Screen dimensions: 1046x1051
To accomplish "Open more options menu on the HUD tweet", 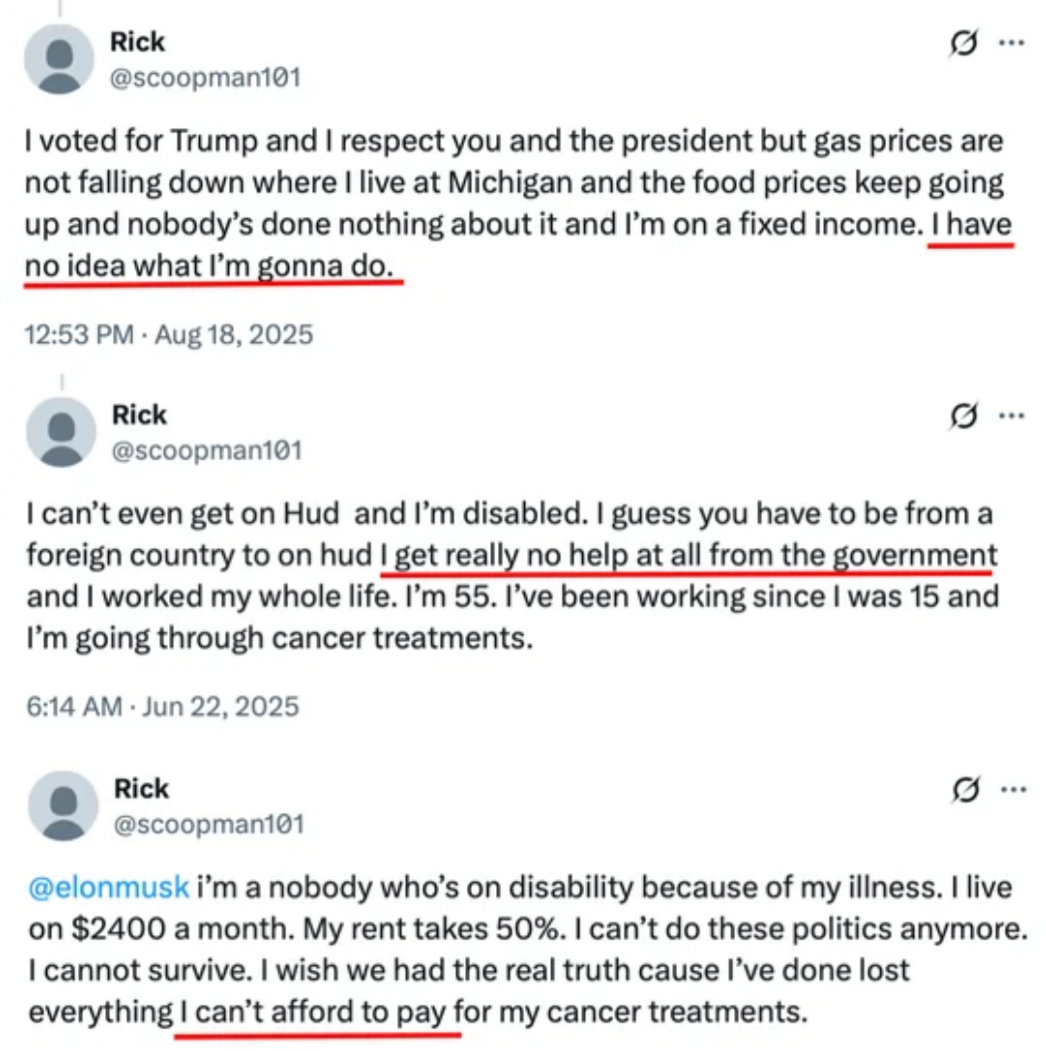I will click(x=1012, y=417).
